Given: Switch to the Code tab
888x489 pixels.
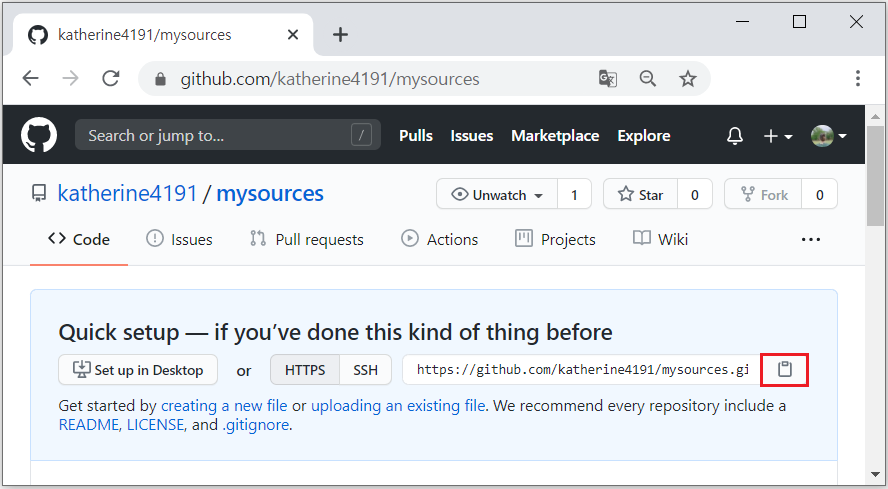Looking at the screenshot, I should (79, 239).
